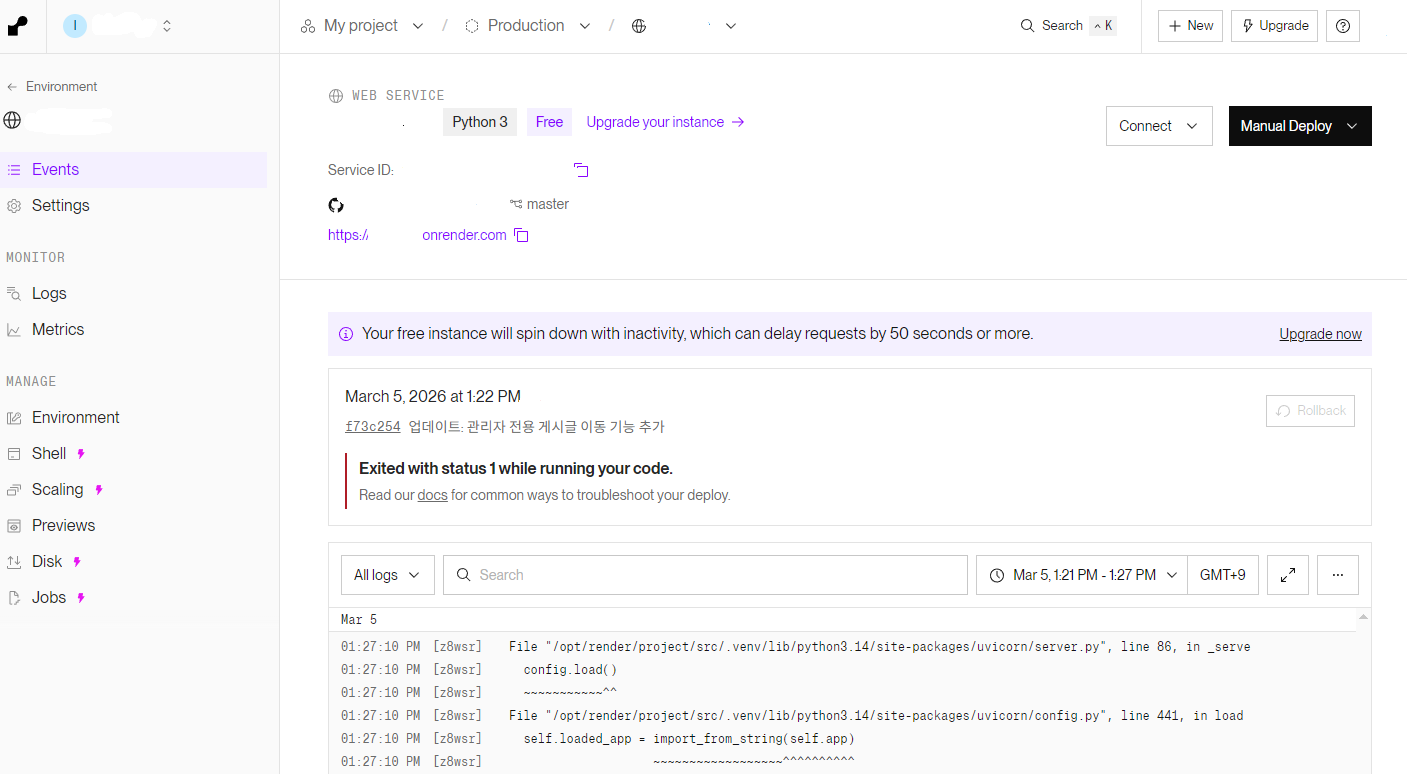The width and height of the screenshot is (1407, 774).
Task: Open the Shell page
Action: coord(49,454)
